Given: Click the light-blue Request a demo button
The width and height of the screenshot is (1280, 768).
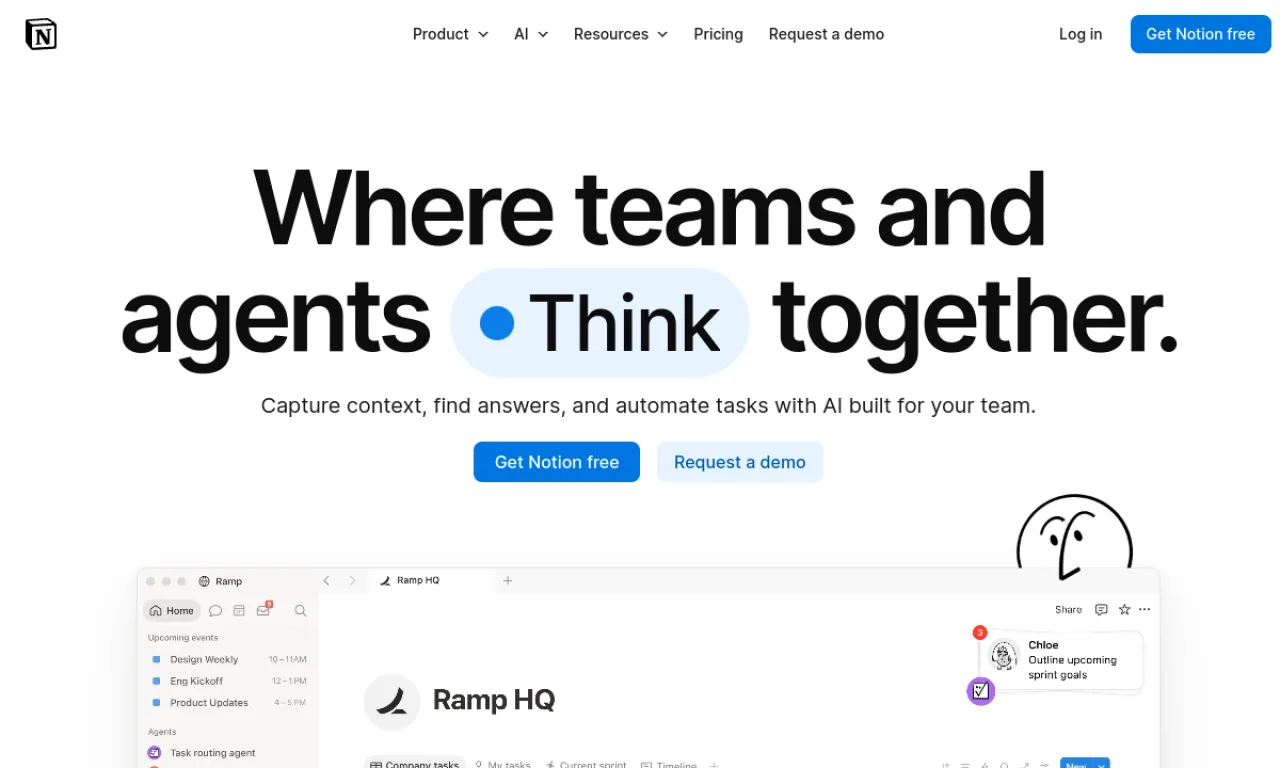Looking at the screenshot, I should click(740, 462).
